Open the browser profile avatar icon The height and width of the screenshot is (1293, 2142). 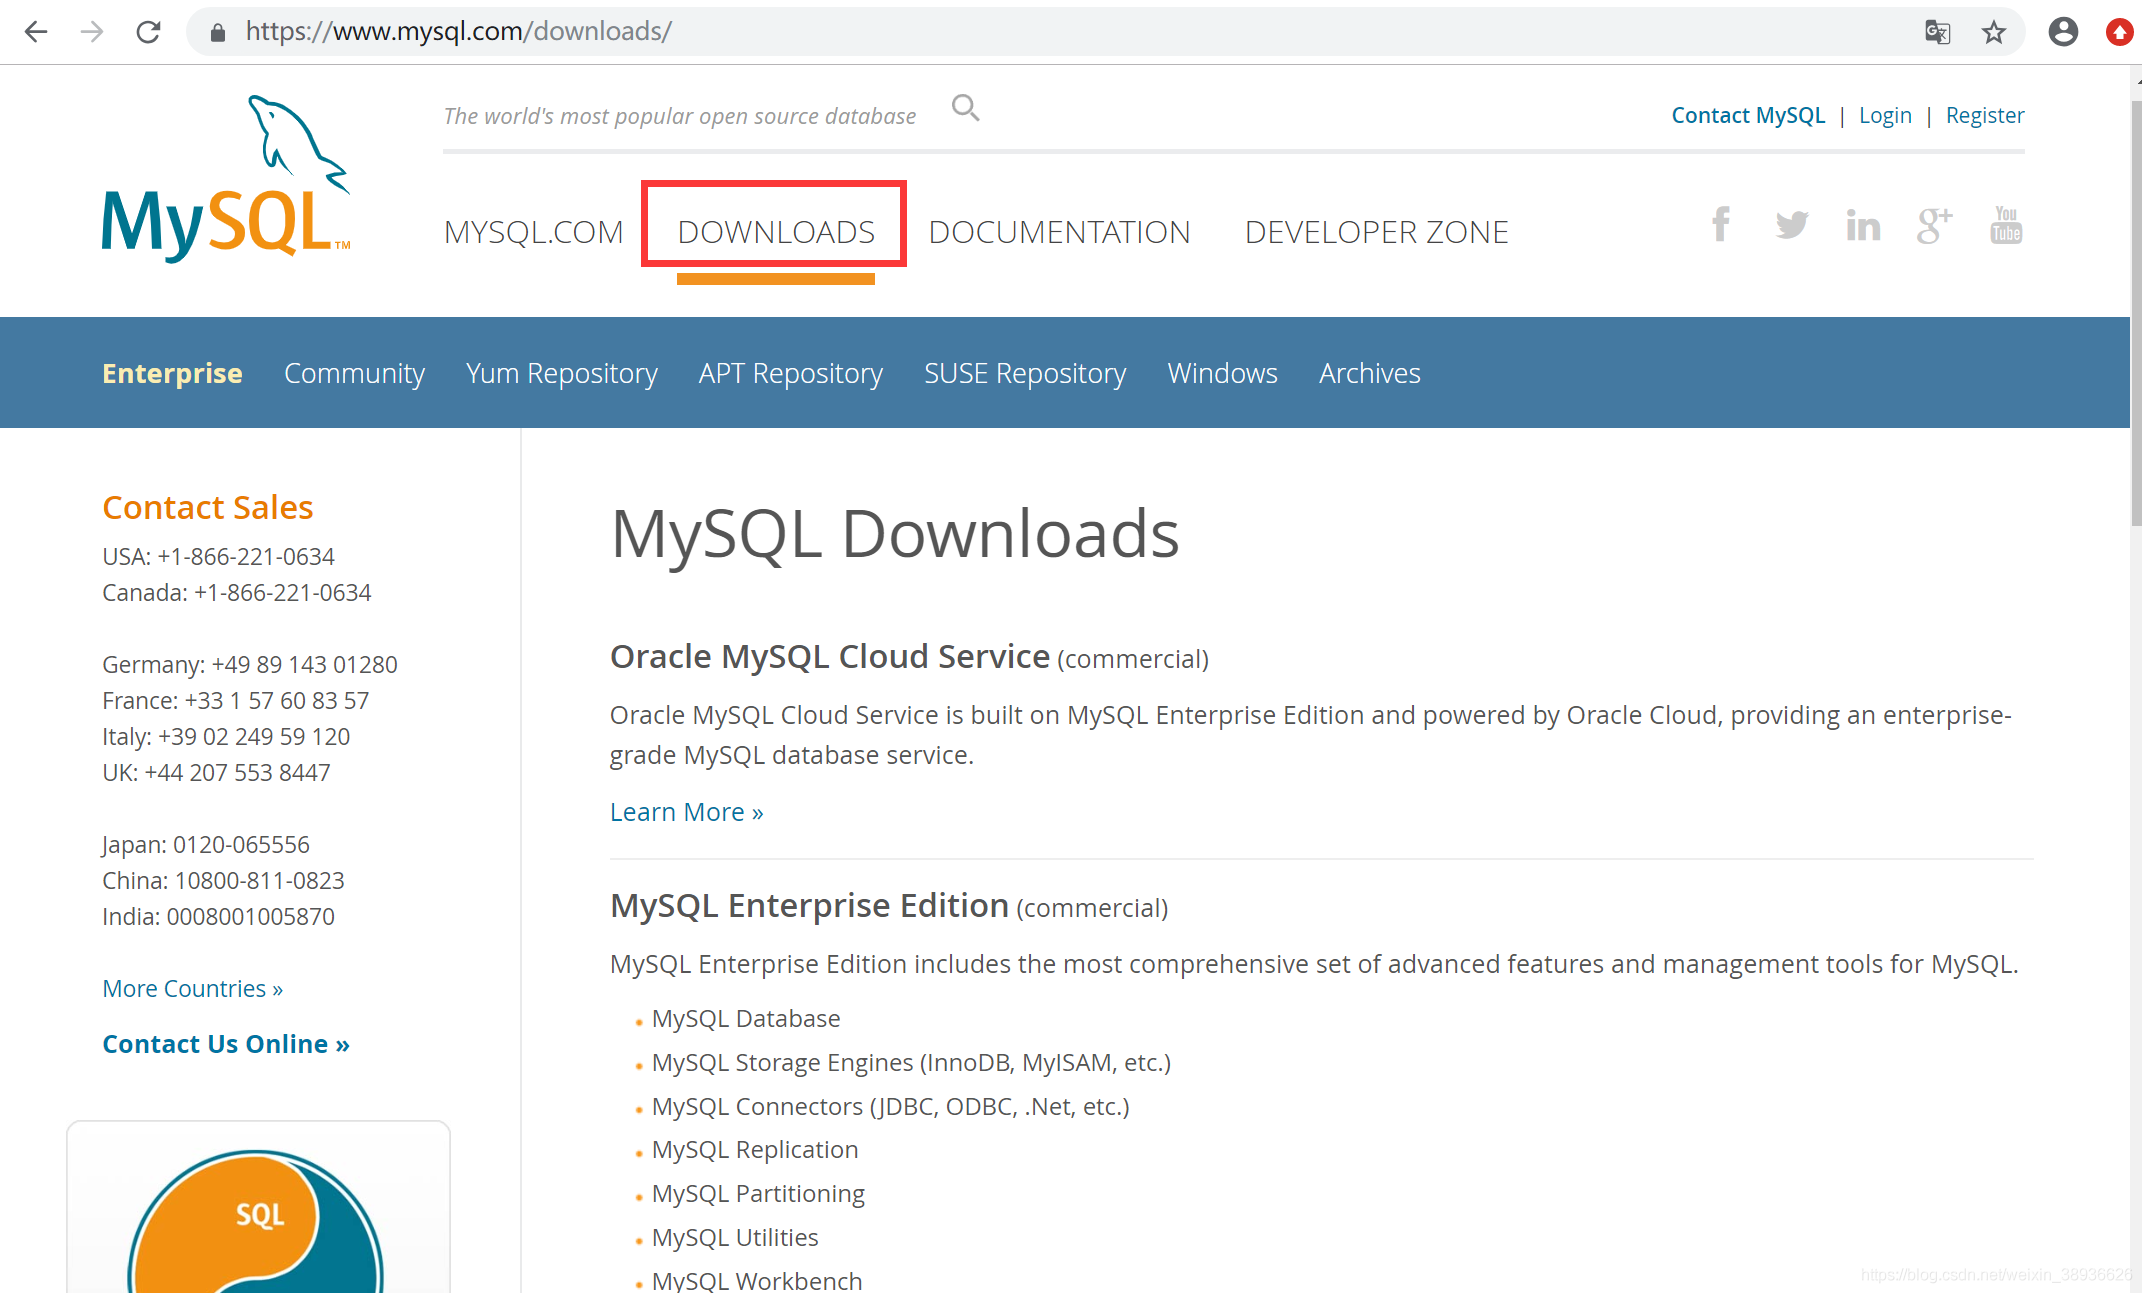coord(2063,32)
